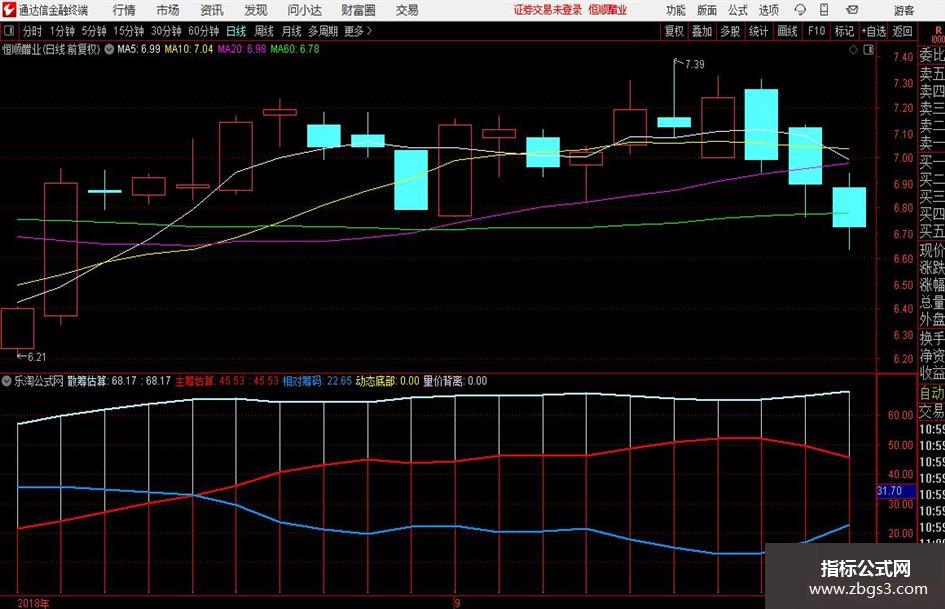The height and width of the screenshot is (609, 945).
Task: Click the MA5: 6.99 indicator value
Action: [139, 49]
